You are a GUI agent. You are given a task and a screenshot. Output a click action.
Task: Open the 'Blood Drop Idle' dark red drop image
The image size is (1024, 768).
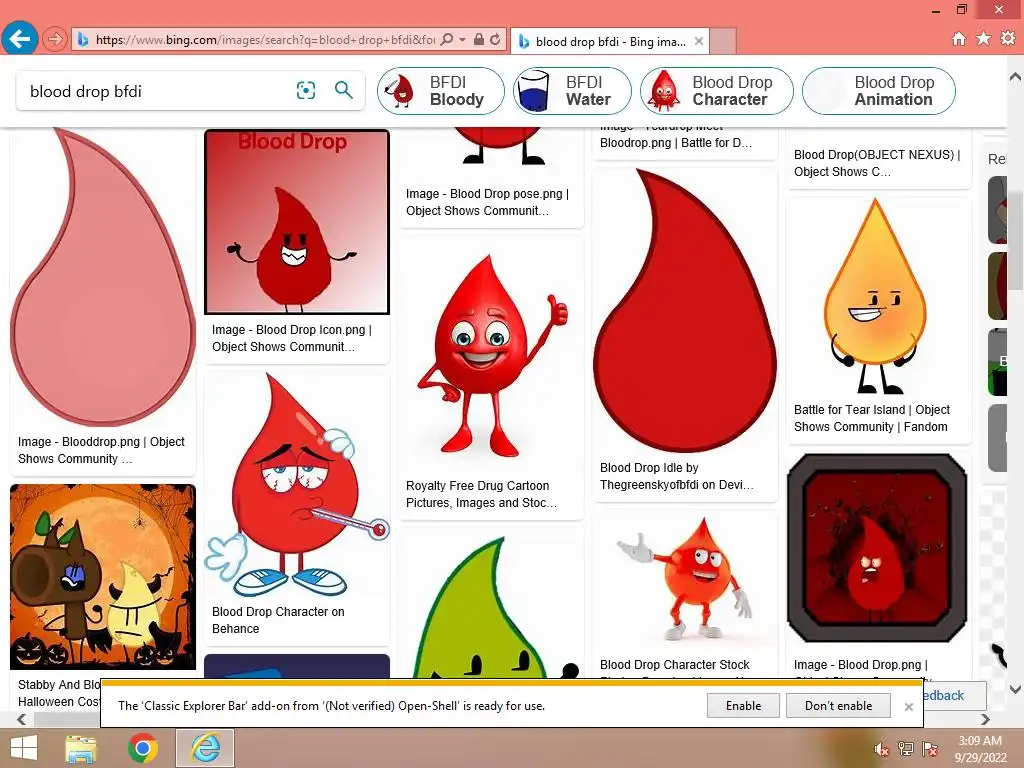point(685,310)
